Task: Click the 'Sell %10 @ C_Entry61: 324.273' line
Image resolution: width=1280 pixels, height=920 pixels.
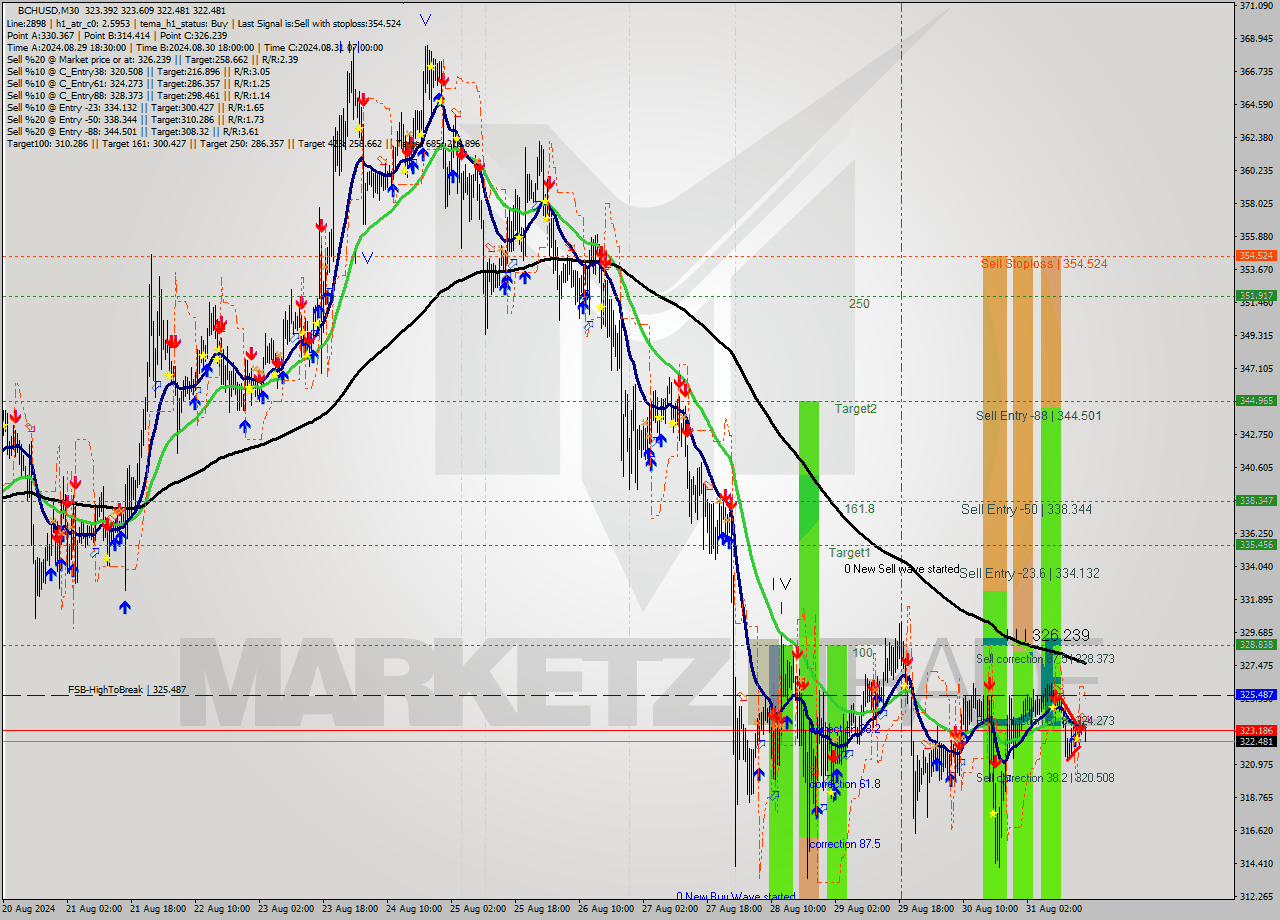Action: click(x=138, y=84)
